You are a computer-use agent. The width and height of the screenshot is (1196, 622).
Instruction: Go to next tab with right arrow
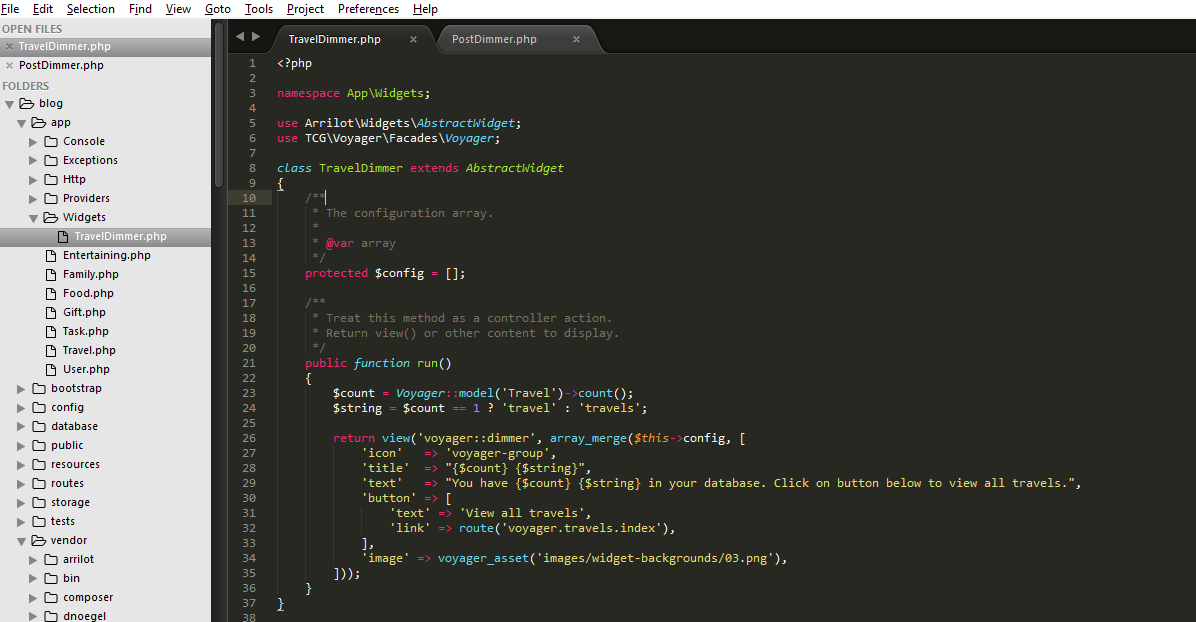coord(256,36)
